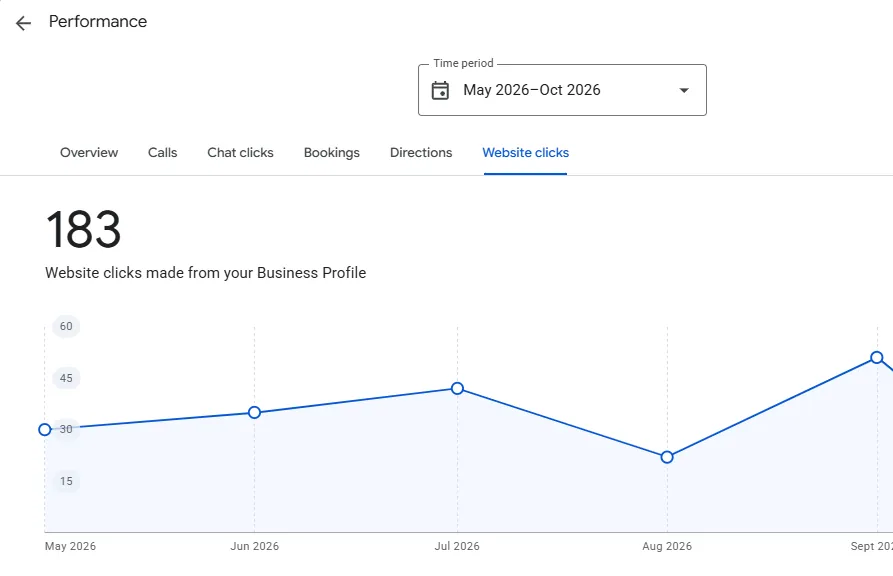Click the 45 y-axis label
Image resolution: width=893 pixels, height=576 pixels.
(x=66, y=378)
